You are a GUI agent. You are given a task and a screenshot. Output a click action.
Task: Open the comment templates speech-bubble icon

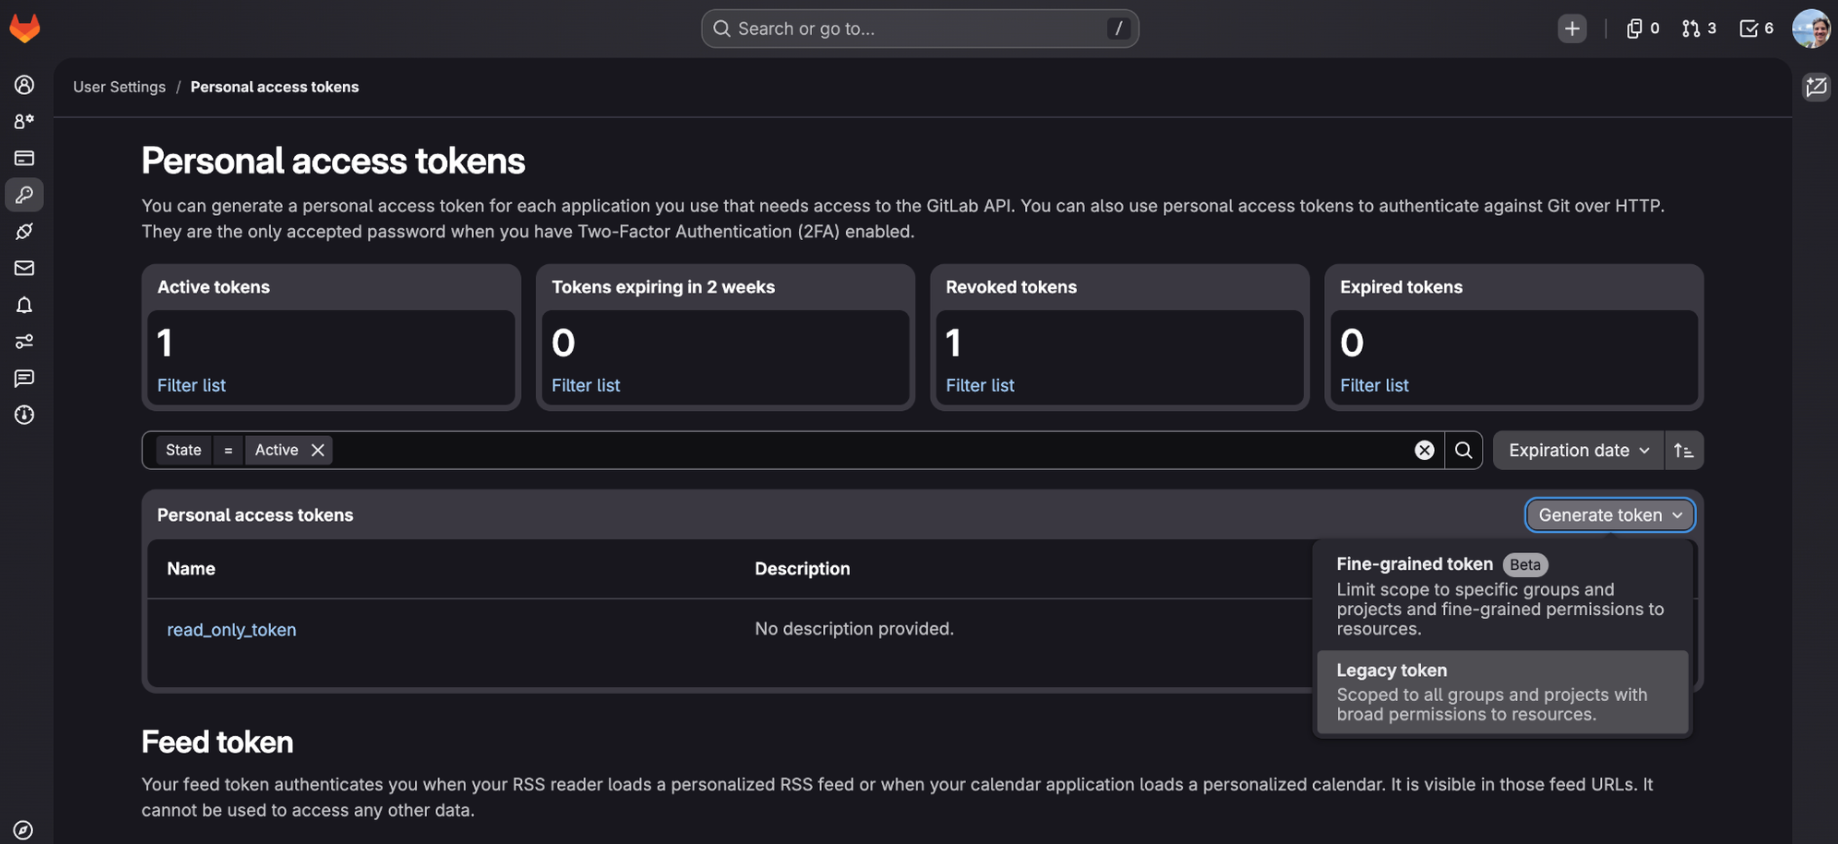tap(24, 378)
